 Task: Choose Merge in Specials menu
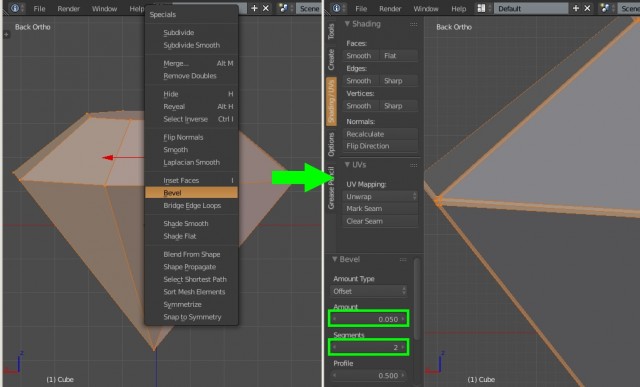[x=191, y=63]
